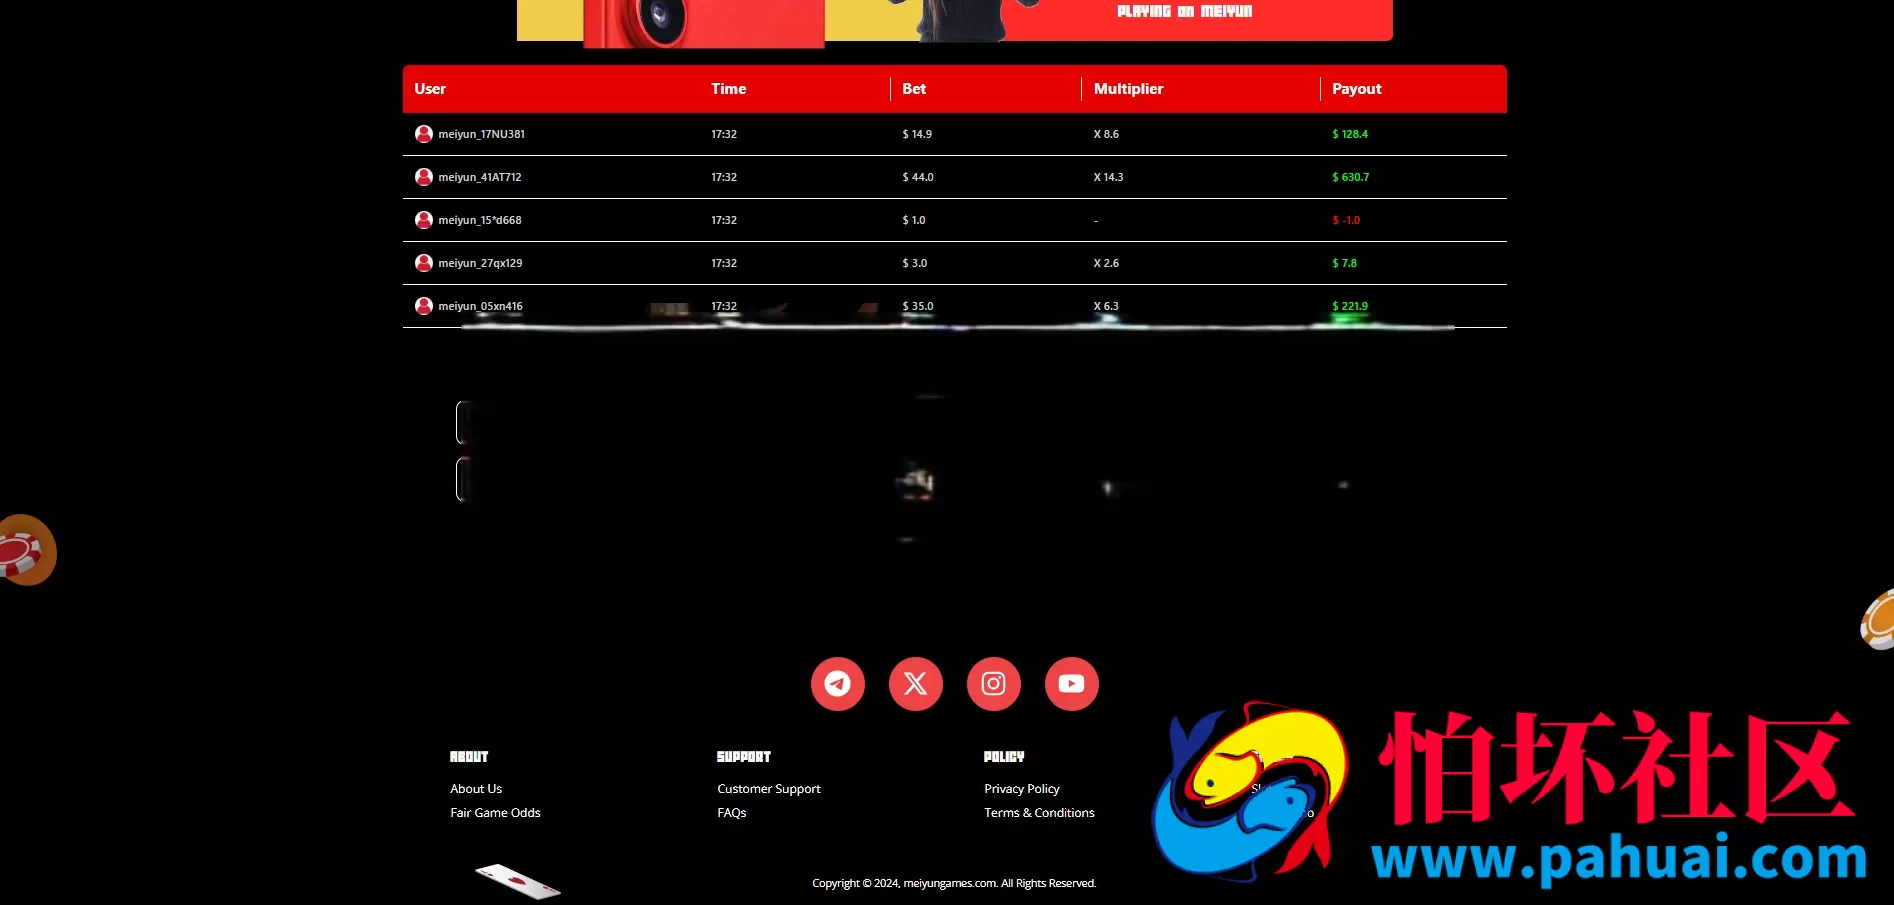The width and height of the screenshot is (1894, 905).
Task: Open the YouTube social icon
Action: (1072, 684)
